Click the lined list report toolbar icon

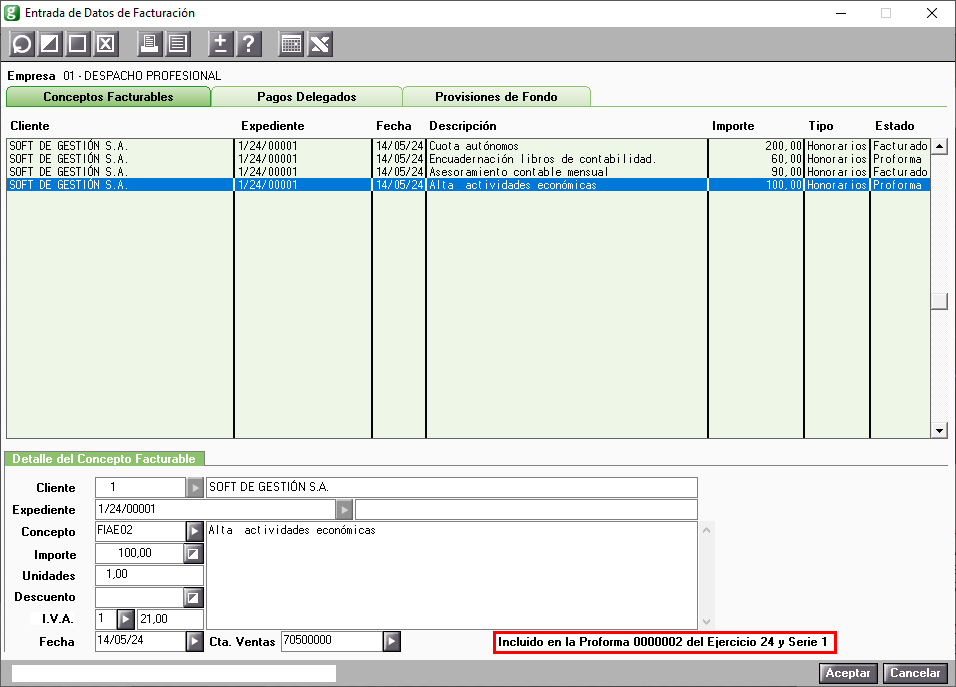[x=177, y=44]
